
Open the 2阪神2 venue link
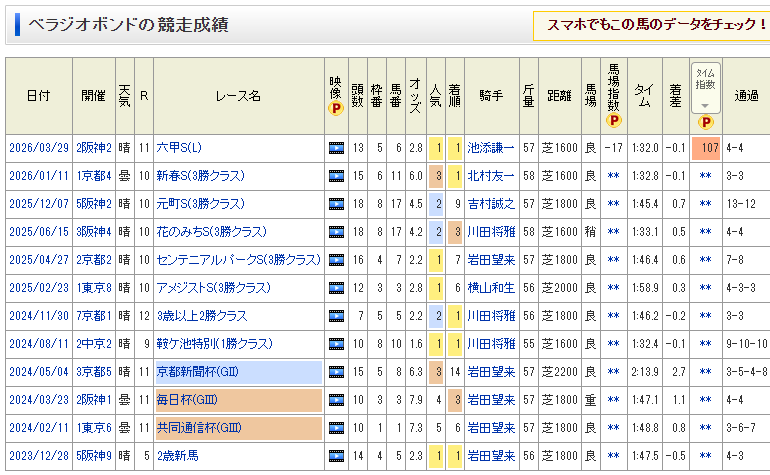point(93,148)
